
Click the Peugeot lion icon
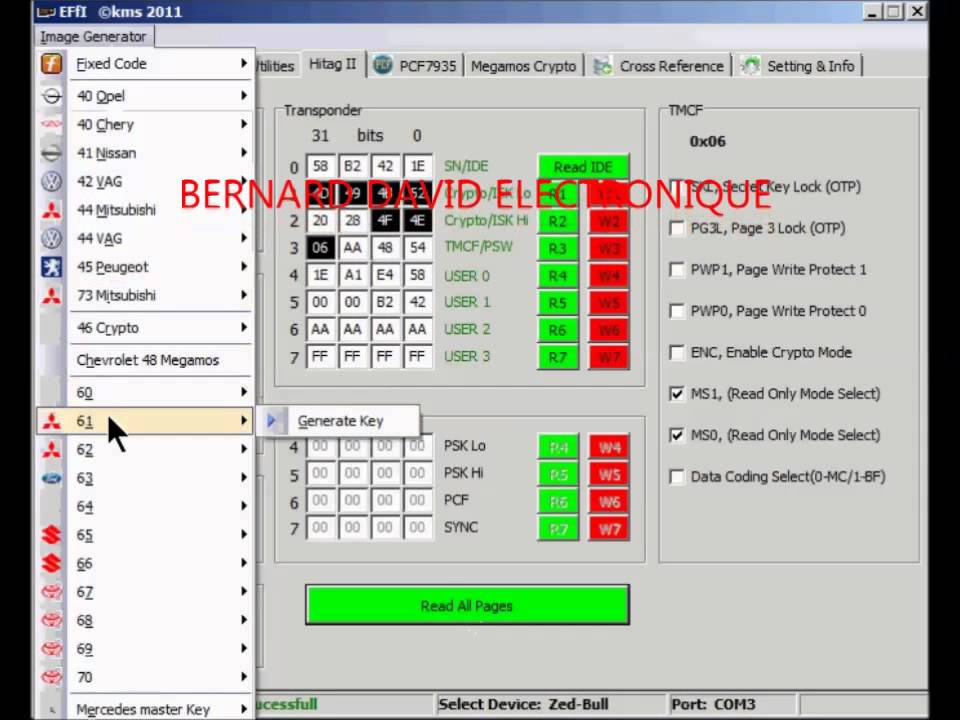tap(51, 267)
